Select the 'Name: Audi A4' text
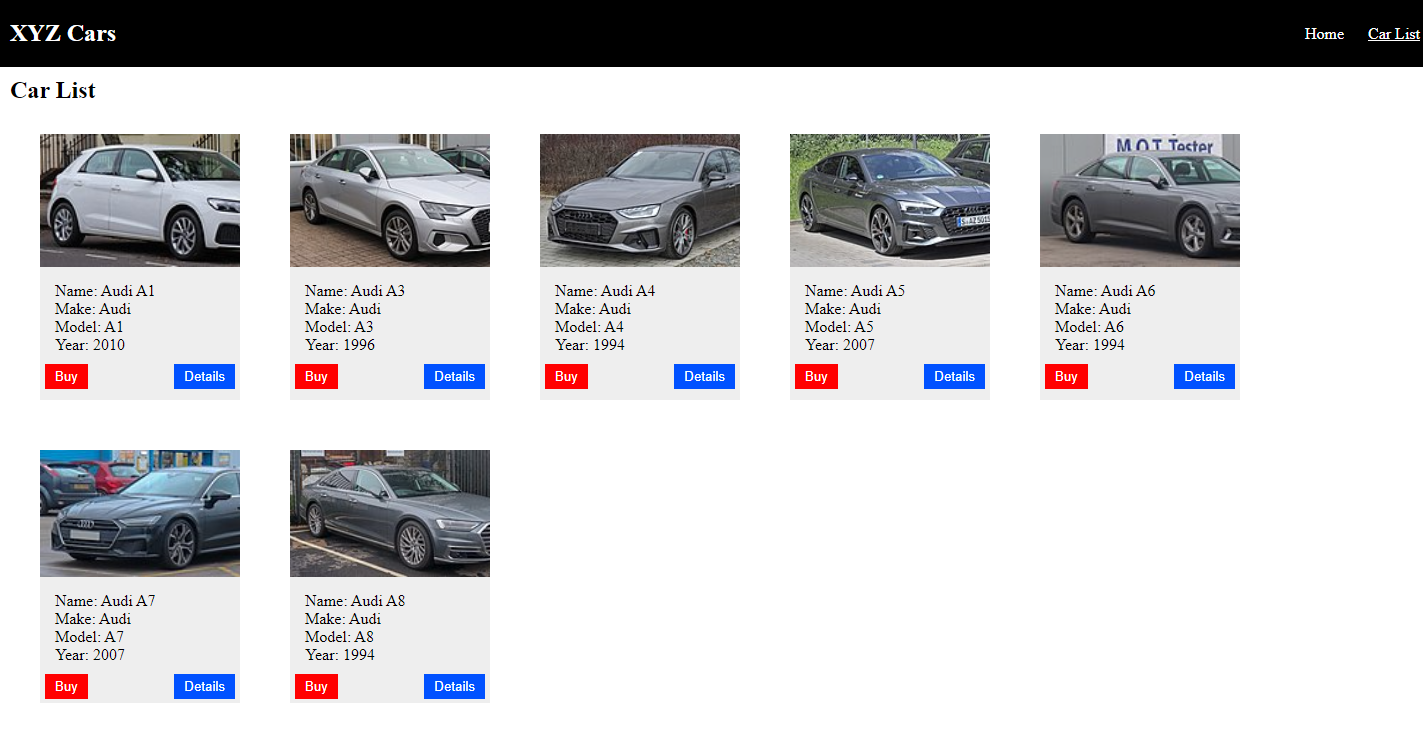 coord(605,291)
